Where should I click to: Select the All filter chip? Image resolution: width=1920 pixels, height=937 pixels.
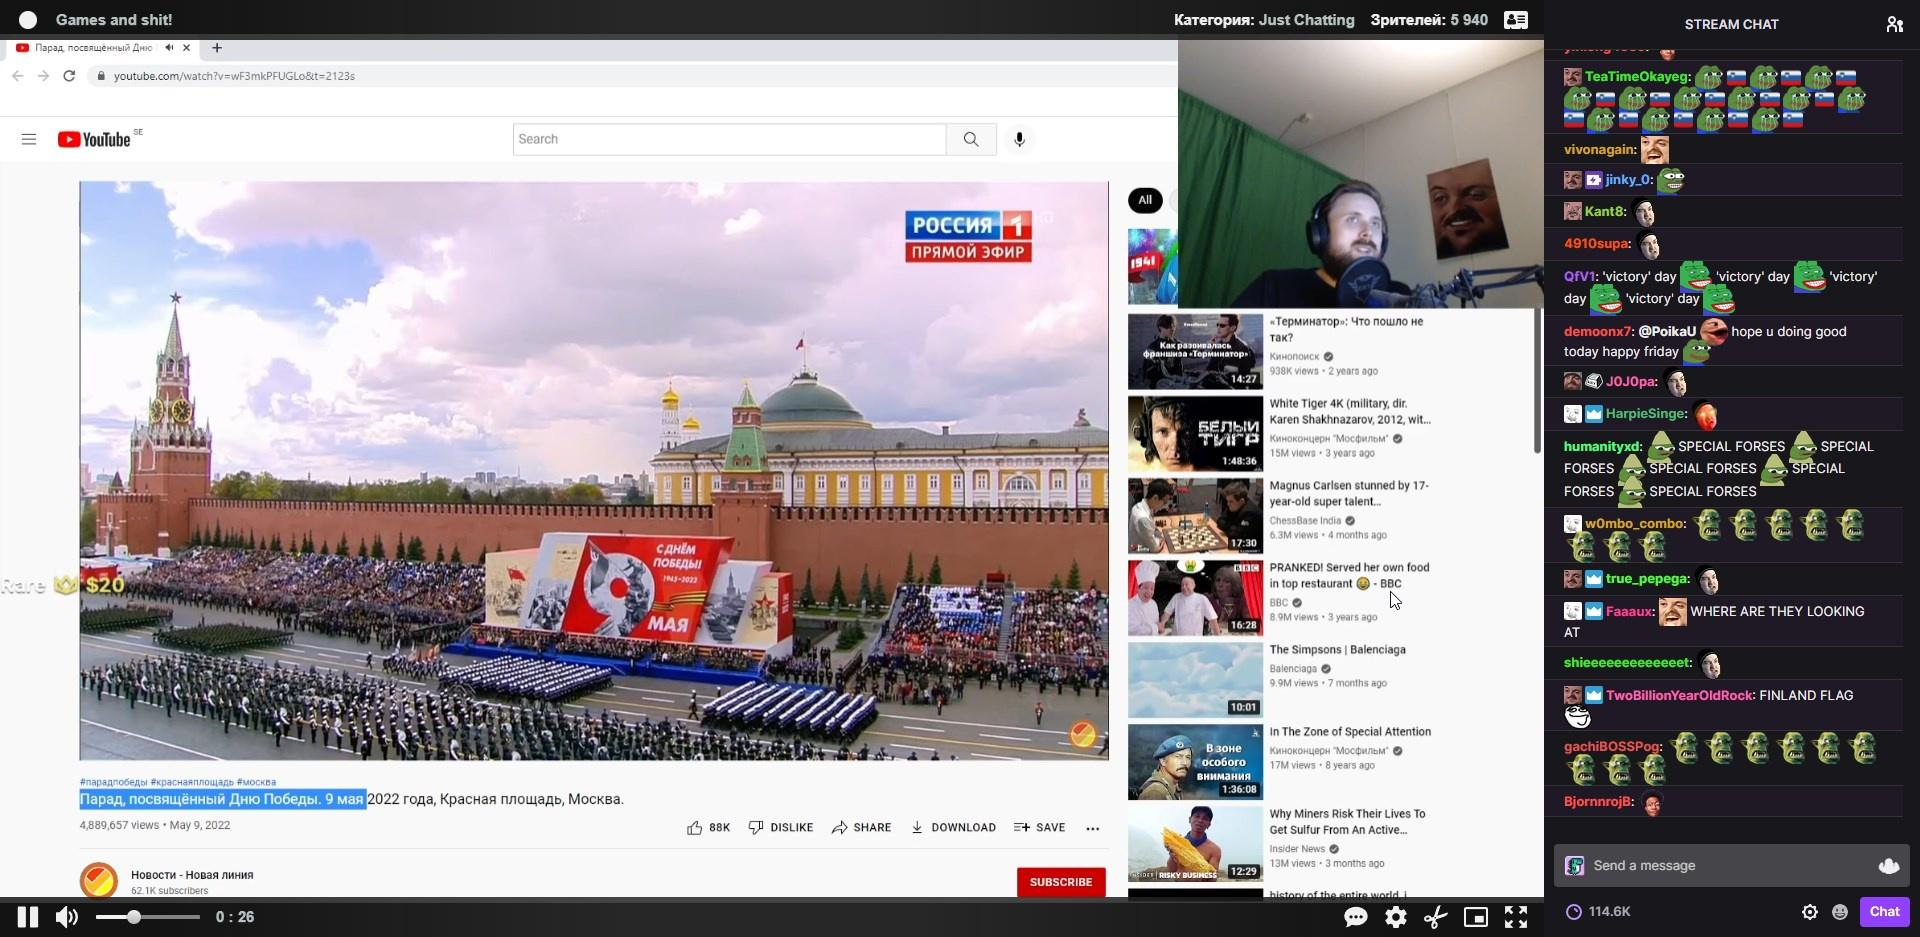click(1145, 200)
